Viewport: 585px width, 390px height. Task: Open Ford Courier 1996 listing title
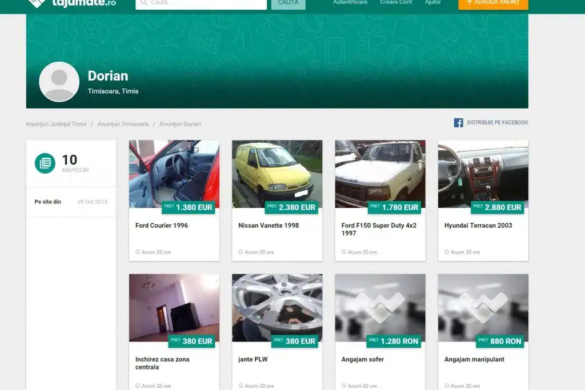(162, 225)
